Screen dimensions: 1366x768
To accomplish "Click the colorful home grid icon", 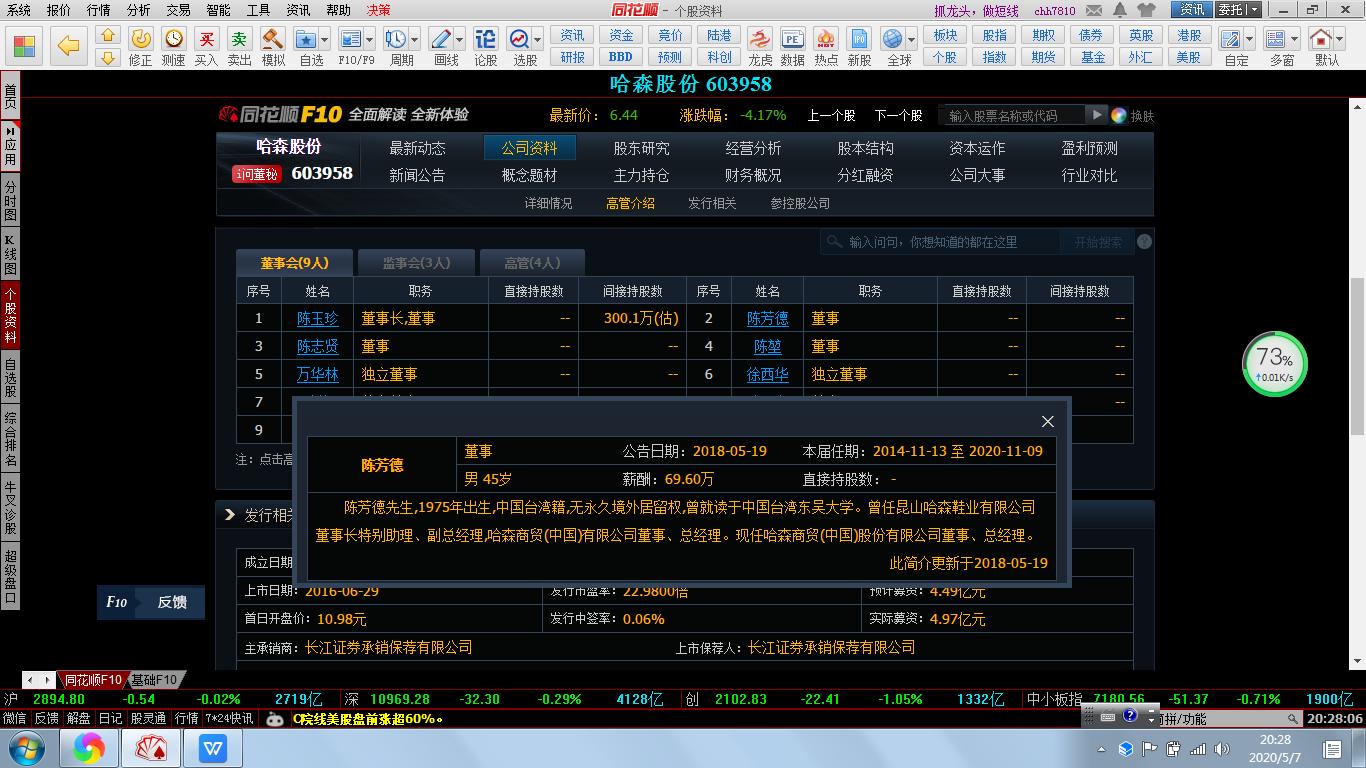I will pos(26,46).
